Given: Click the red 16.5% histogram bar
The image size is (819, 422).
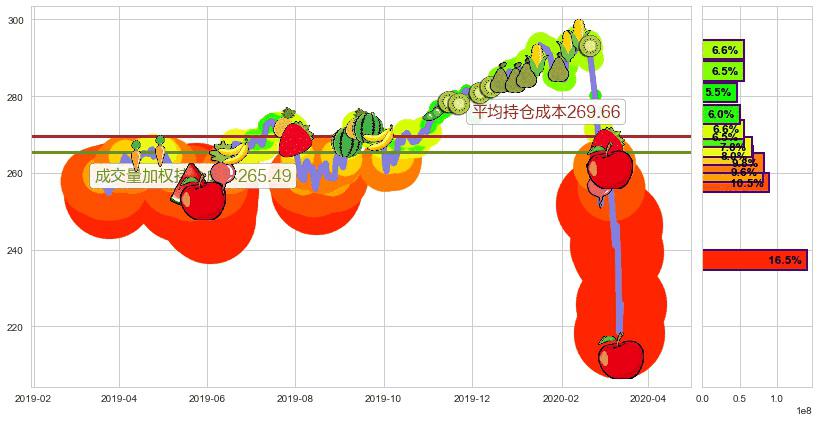Looking at the screenshot, I should click(x=754, y=260).
